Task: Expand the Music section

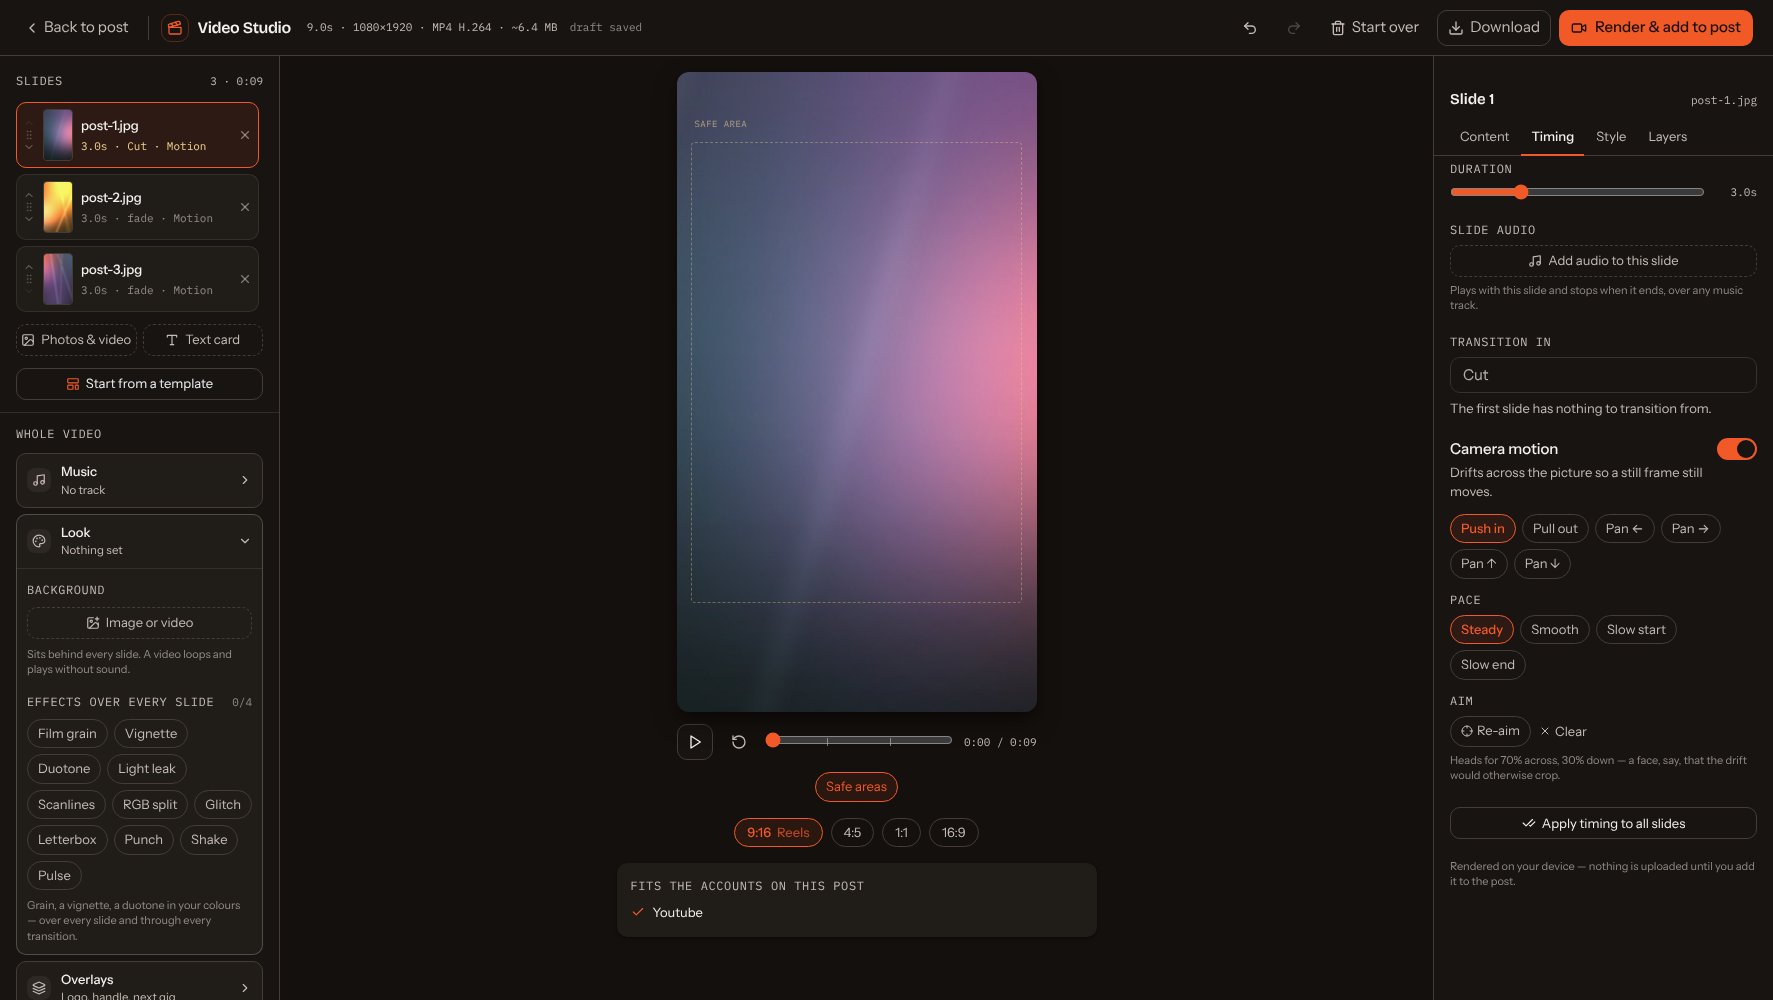Action: pyautogui.click(x=139, y=480)
